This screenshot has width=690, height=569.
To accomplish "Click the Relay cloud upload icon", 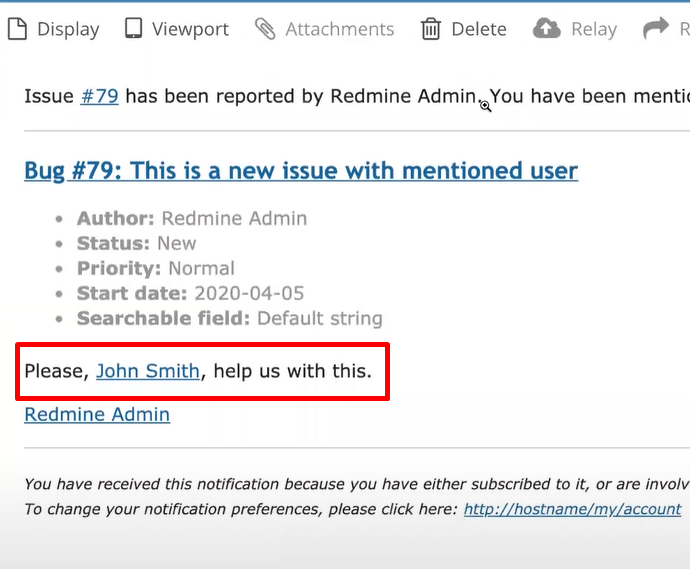I will pos(547,29).
